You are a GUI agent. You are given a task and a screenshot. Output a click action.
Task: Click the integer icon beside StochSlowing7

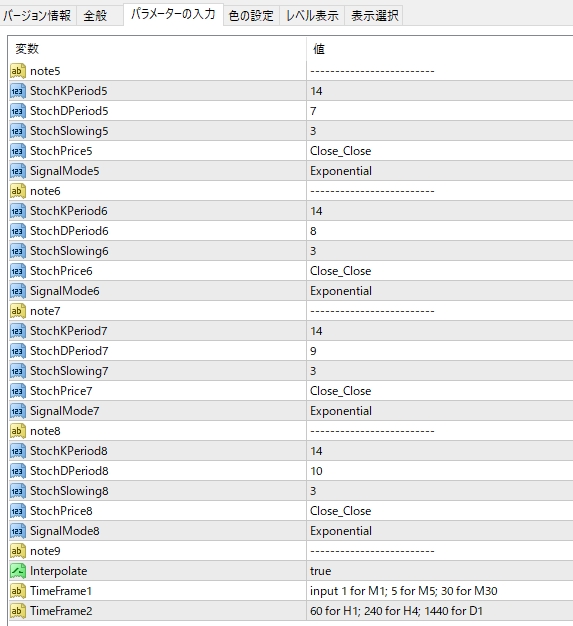(x=18, y=371)
